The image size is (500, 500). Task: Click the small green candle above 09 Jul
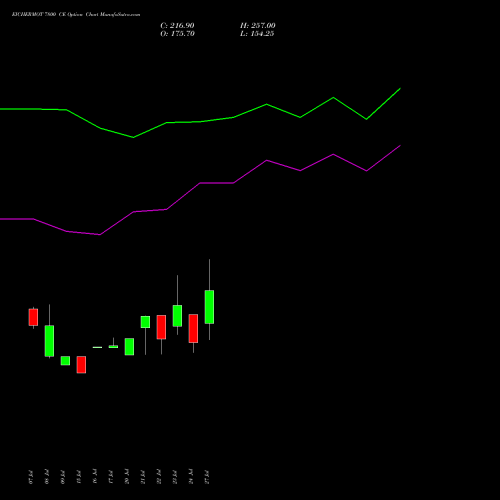65,361
